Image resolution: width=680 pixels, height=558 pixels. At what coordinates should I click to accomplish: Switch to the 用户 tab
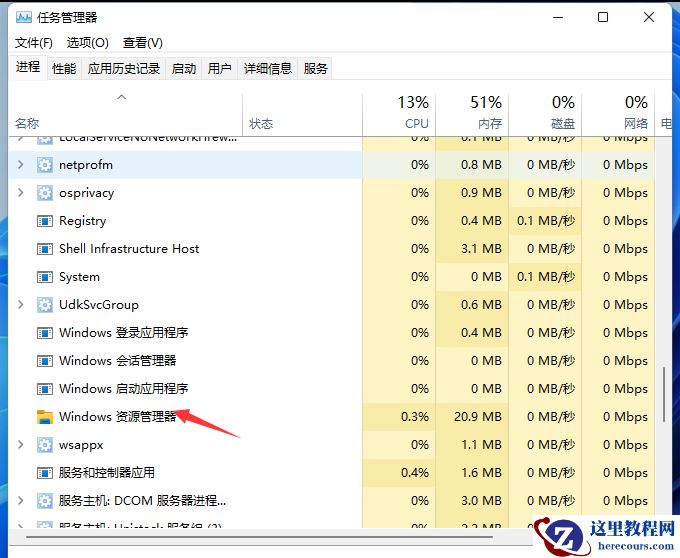[x=219, y=69]
